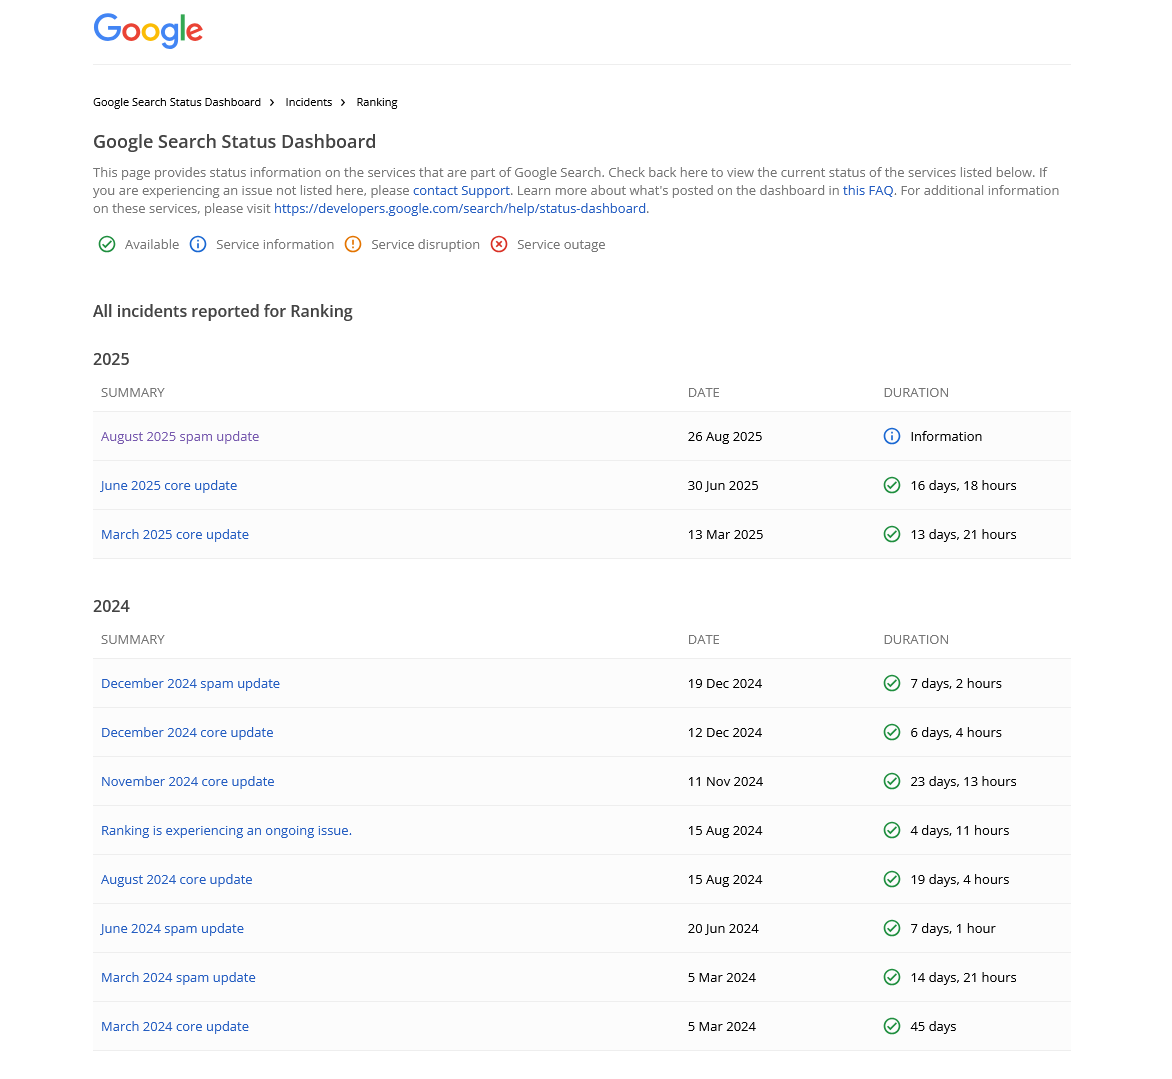Select the Ranking breadcrumb item
Viewport: 1172px width, 1079px height.
pyautogui.click(x=377, y=102)
